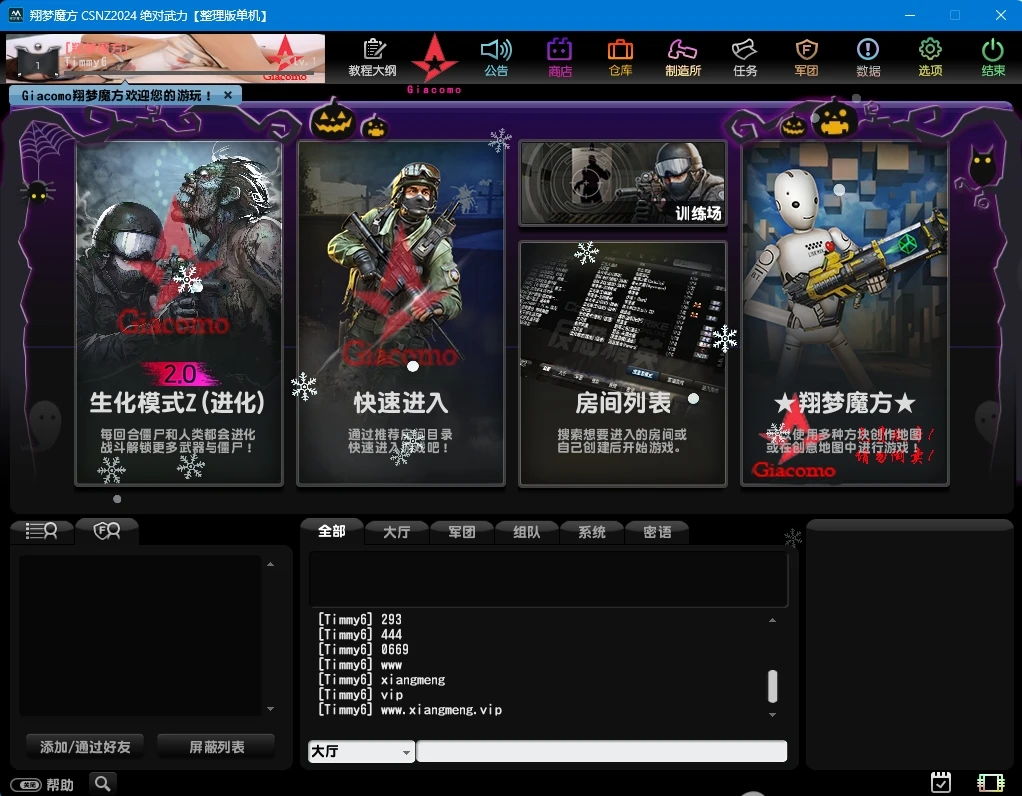Click chat line "www.xiangmeng.vip"
Image resolution: width=1022 pixels, height=796 pixels.
[441, 710]
